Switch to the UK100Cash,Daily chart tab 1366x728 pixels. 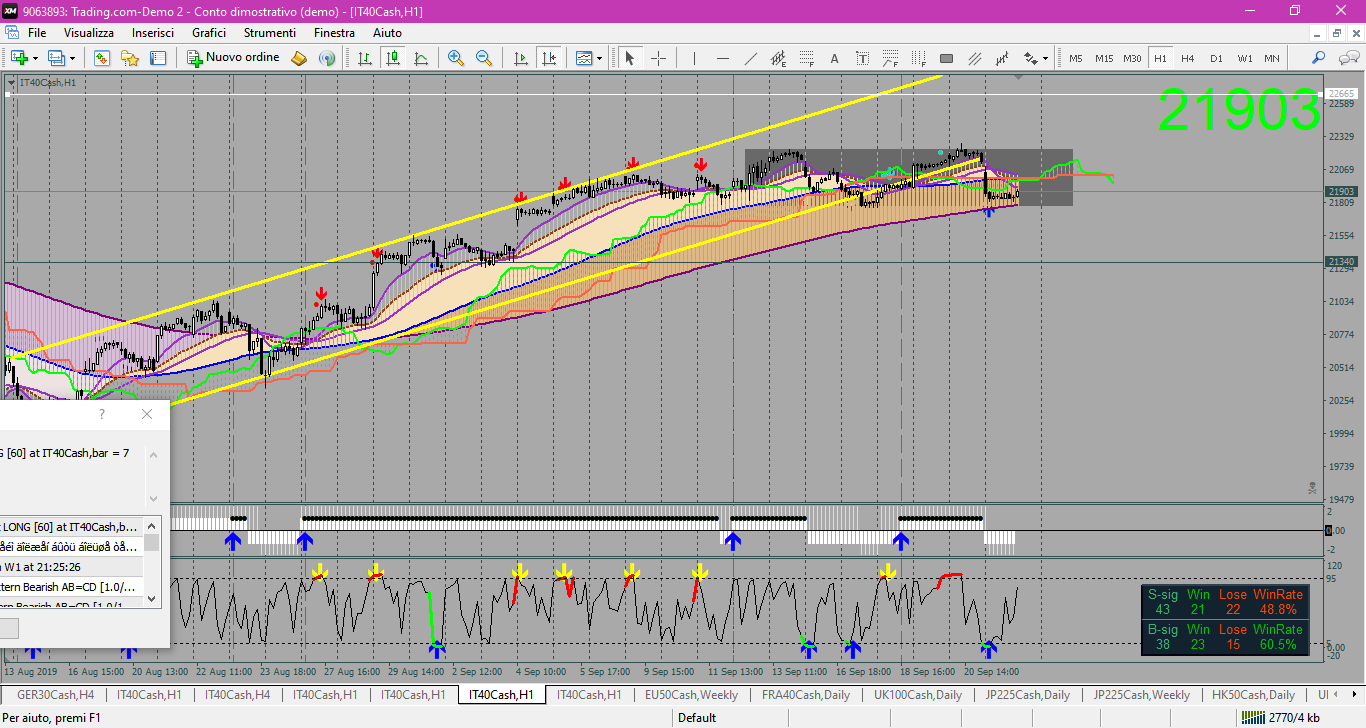tap(918, 695)
